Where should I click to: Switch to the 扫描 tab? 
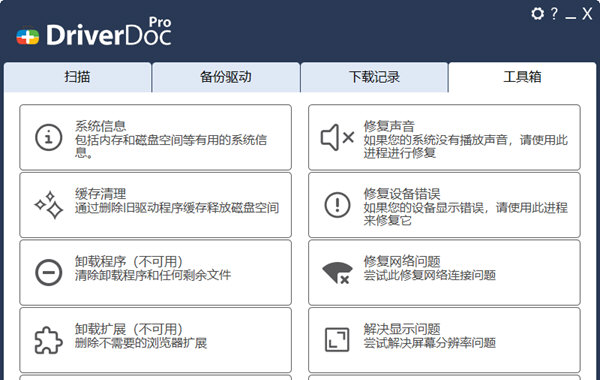coord(78,77)
